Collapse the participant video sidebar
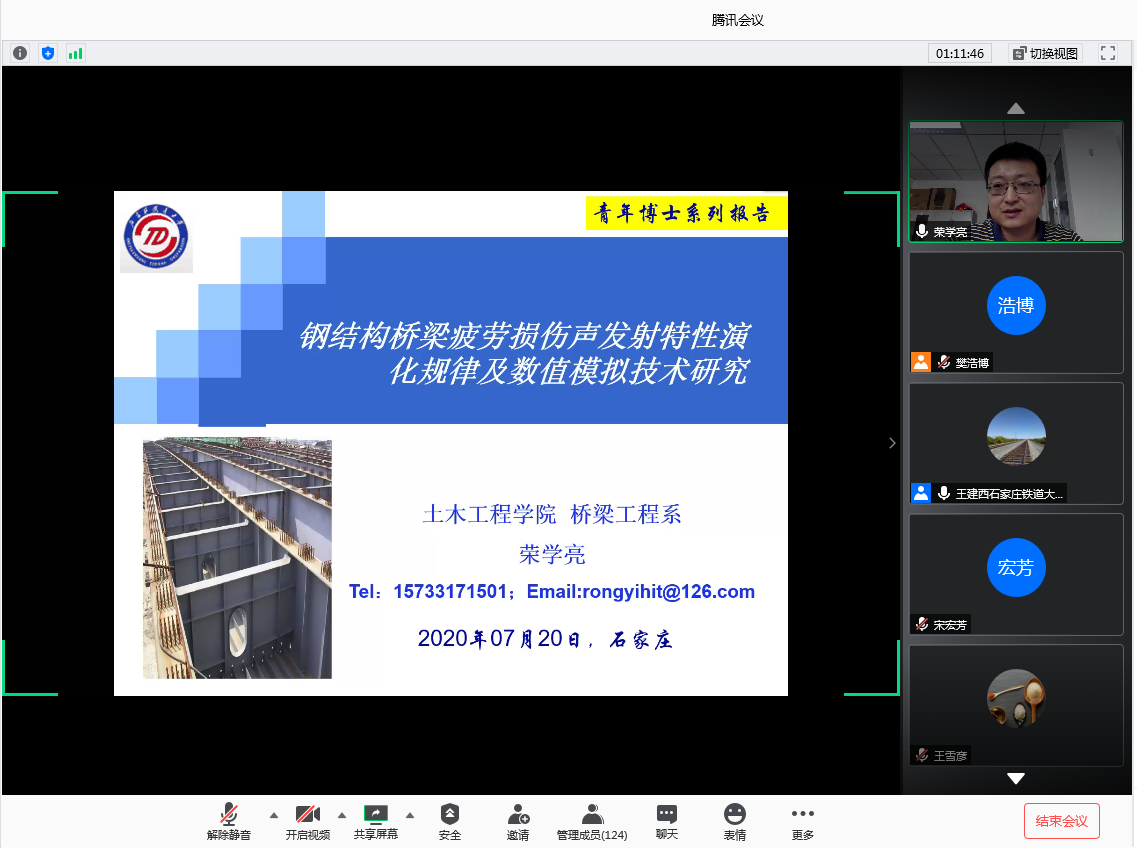The height and width of the screenshot is (848, 1137). point(892,443)
